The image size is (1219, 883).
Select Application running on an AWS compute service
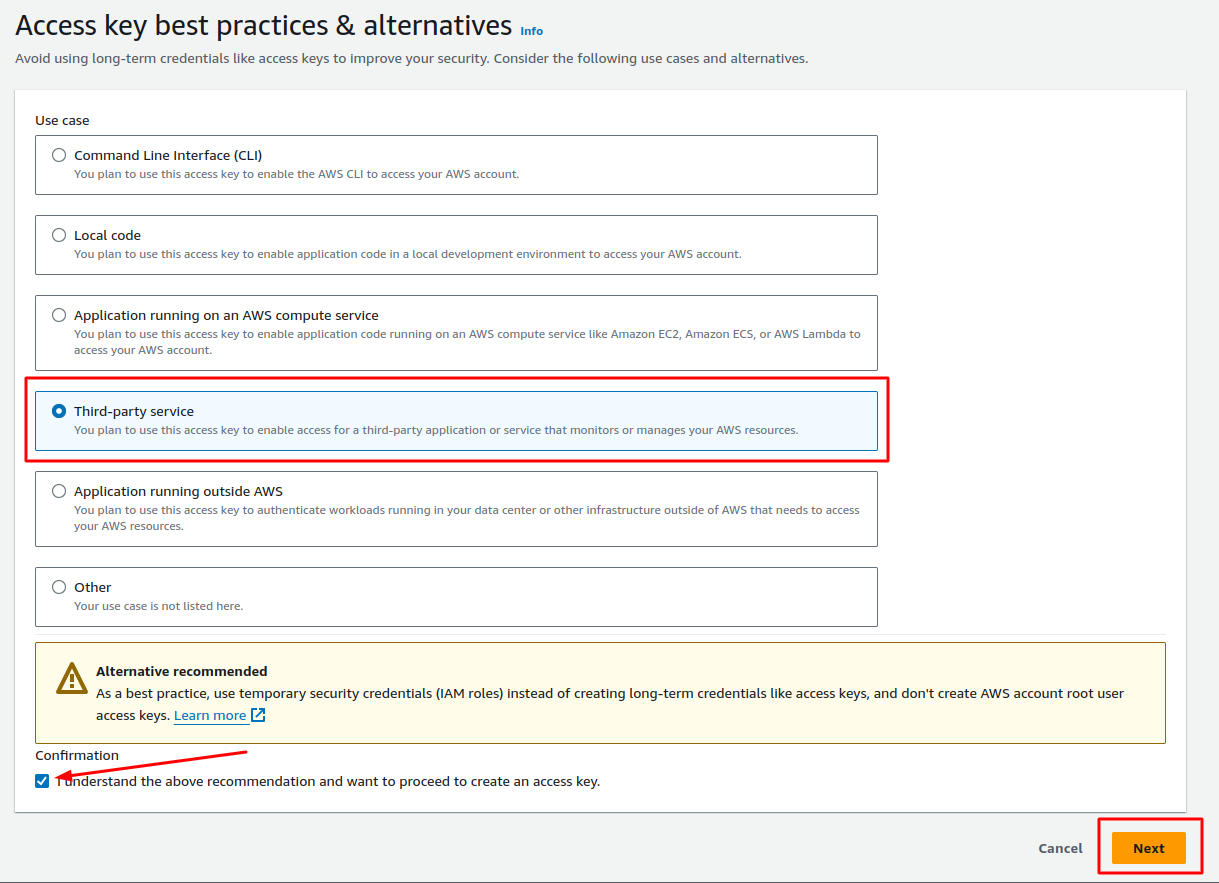59,315
